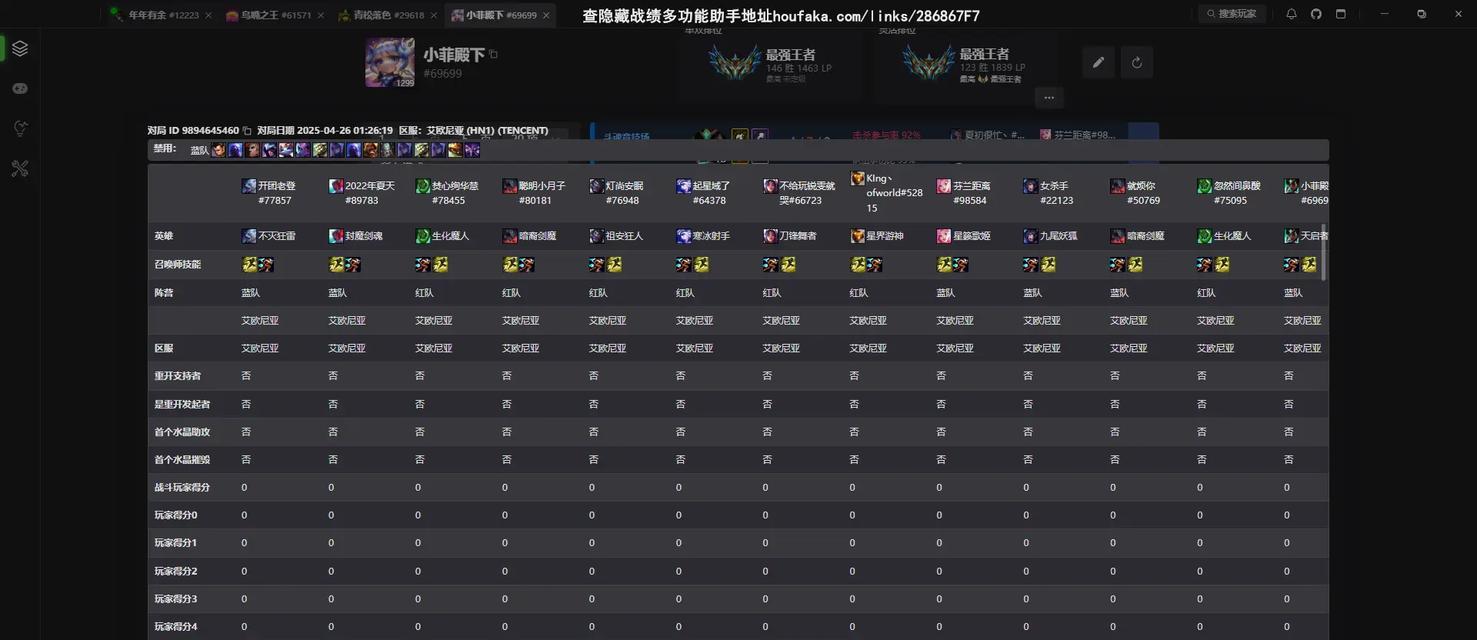
Task: Click the first banned champion icon
Action: [218, 150]
